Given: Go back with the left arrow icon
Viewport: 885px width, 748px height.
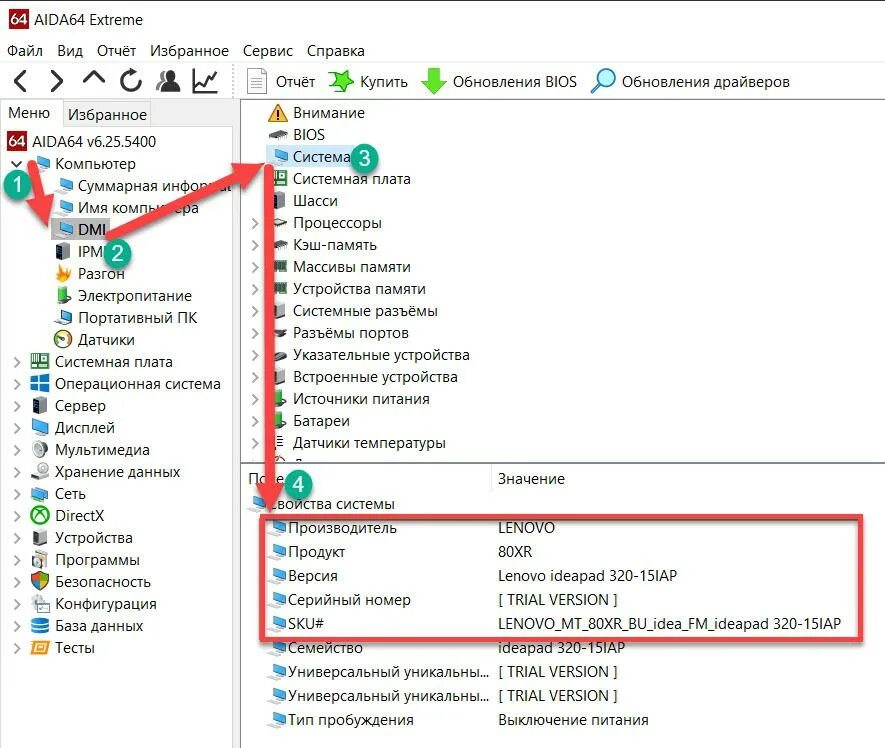Looking at the screenshot, I should click(20, 81).
